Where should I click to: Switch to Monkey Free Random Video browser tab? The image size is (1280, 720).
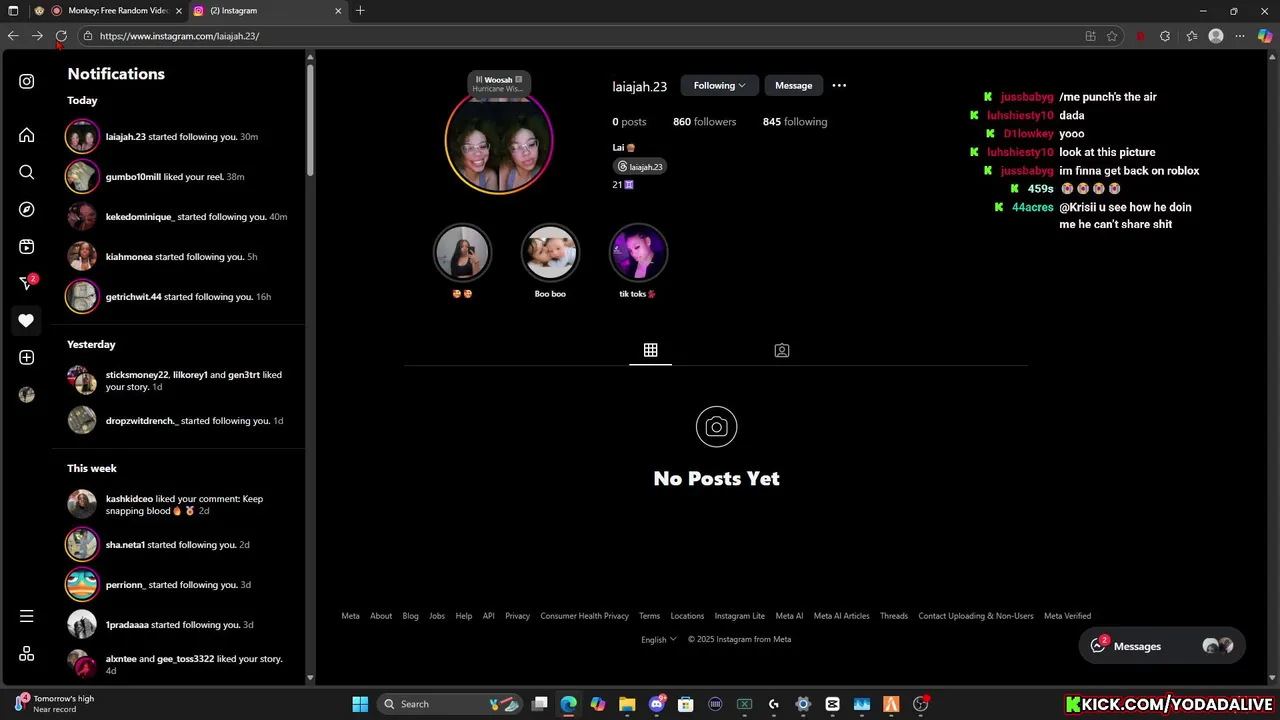110,10
